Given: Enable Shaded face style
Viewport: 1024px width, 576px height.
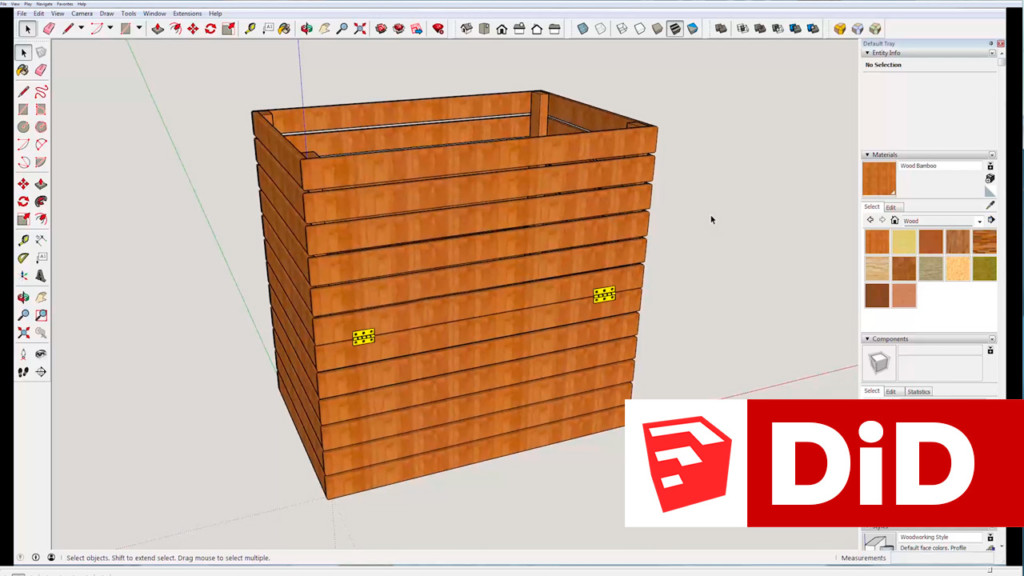Looking at the screenshot, I should pyautogui.click(x=657, y=29).
